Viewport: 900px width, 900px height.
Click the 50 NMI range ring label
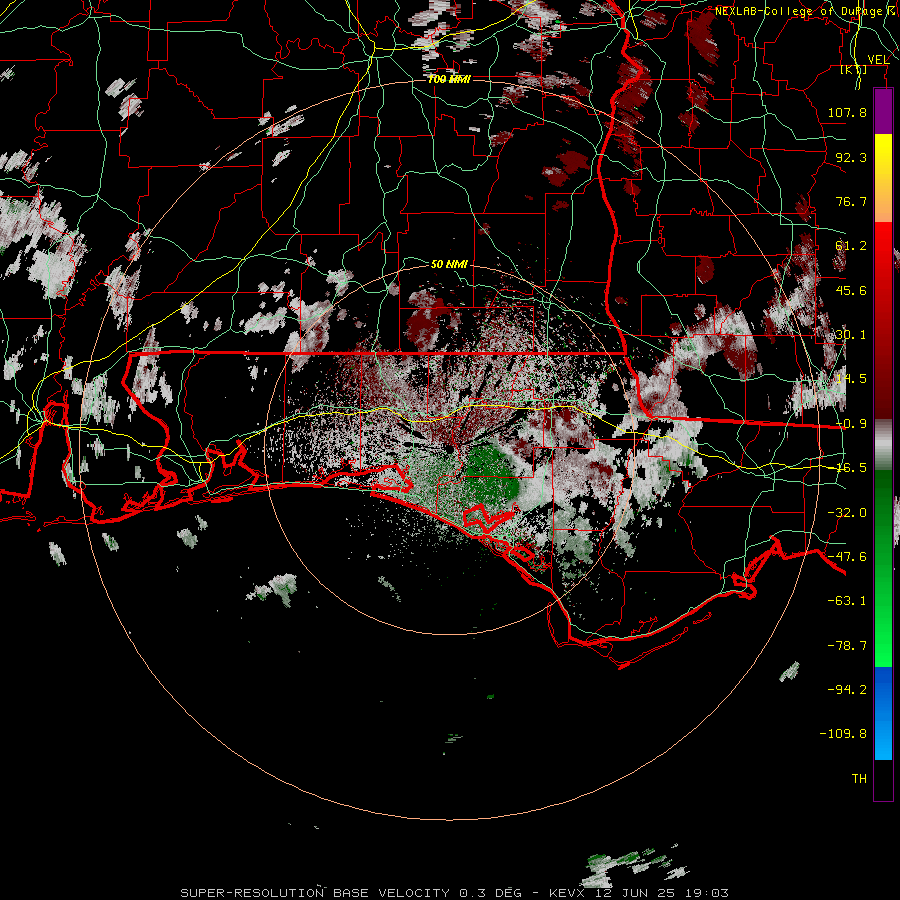point(449,264)
